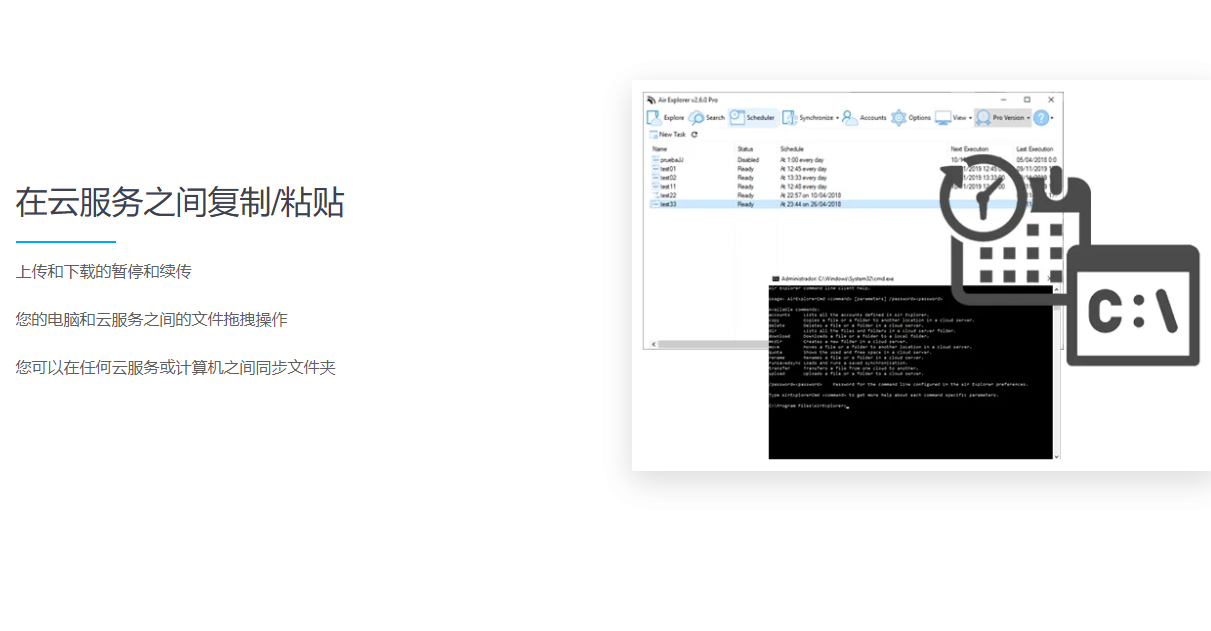
Task: Click the task icon of pruebaJJ
Action: coord(656,160)
